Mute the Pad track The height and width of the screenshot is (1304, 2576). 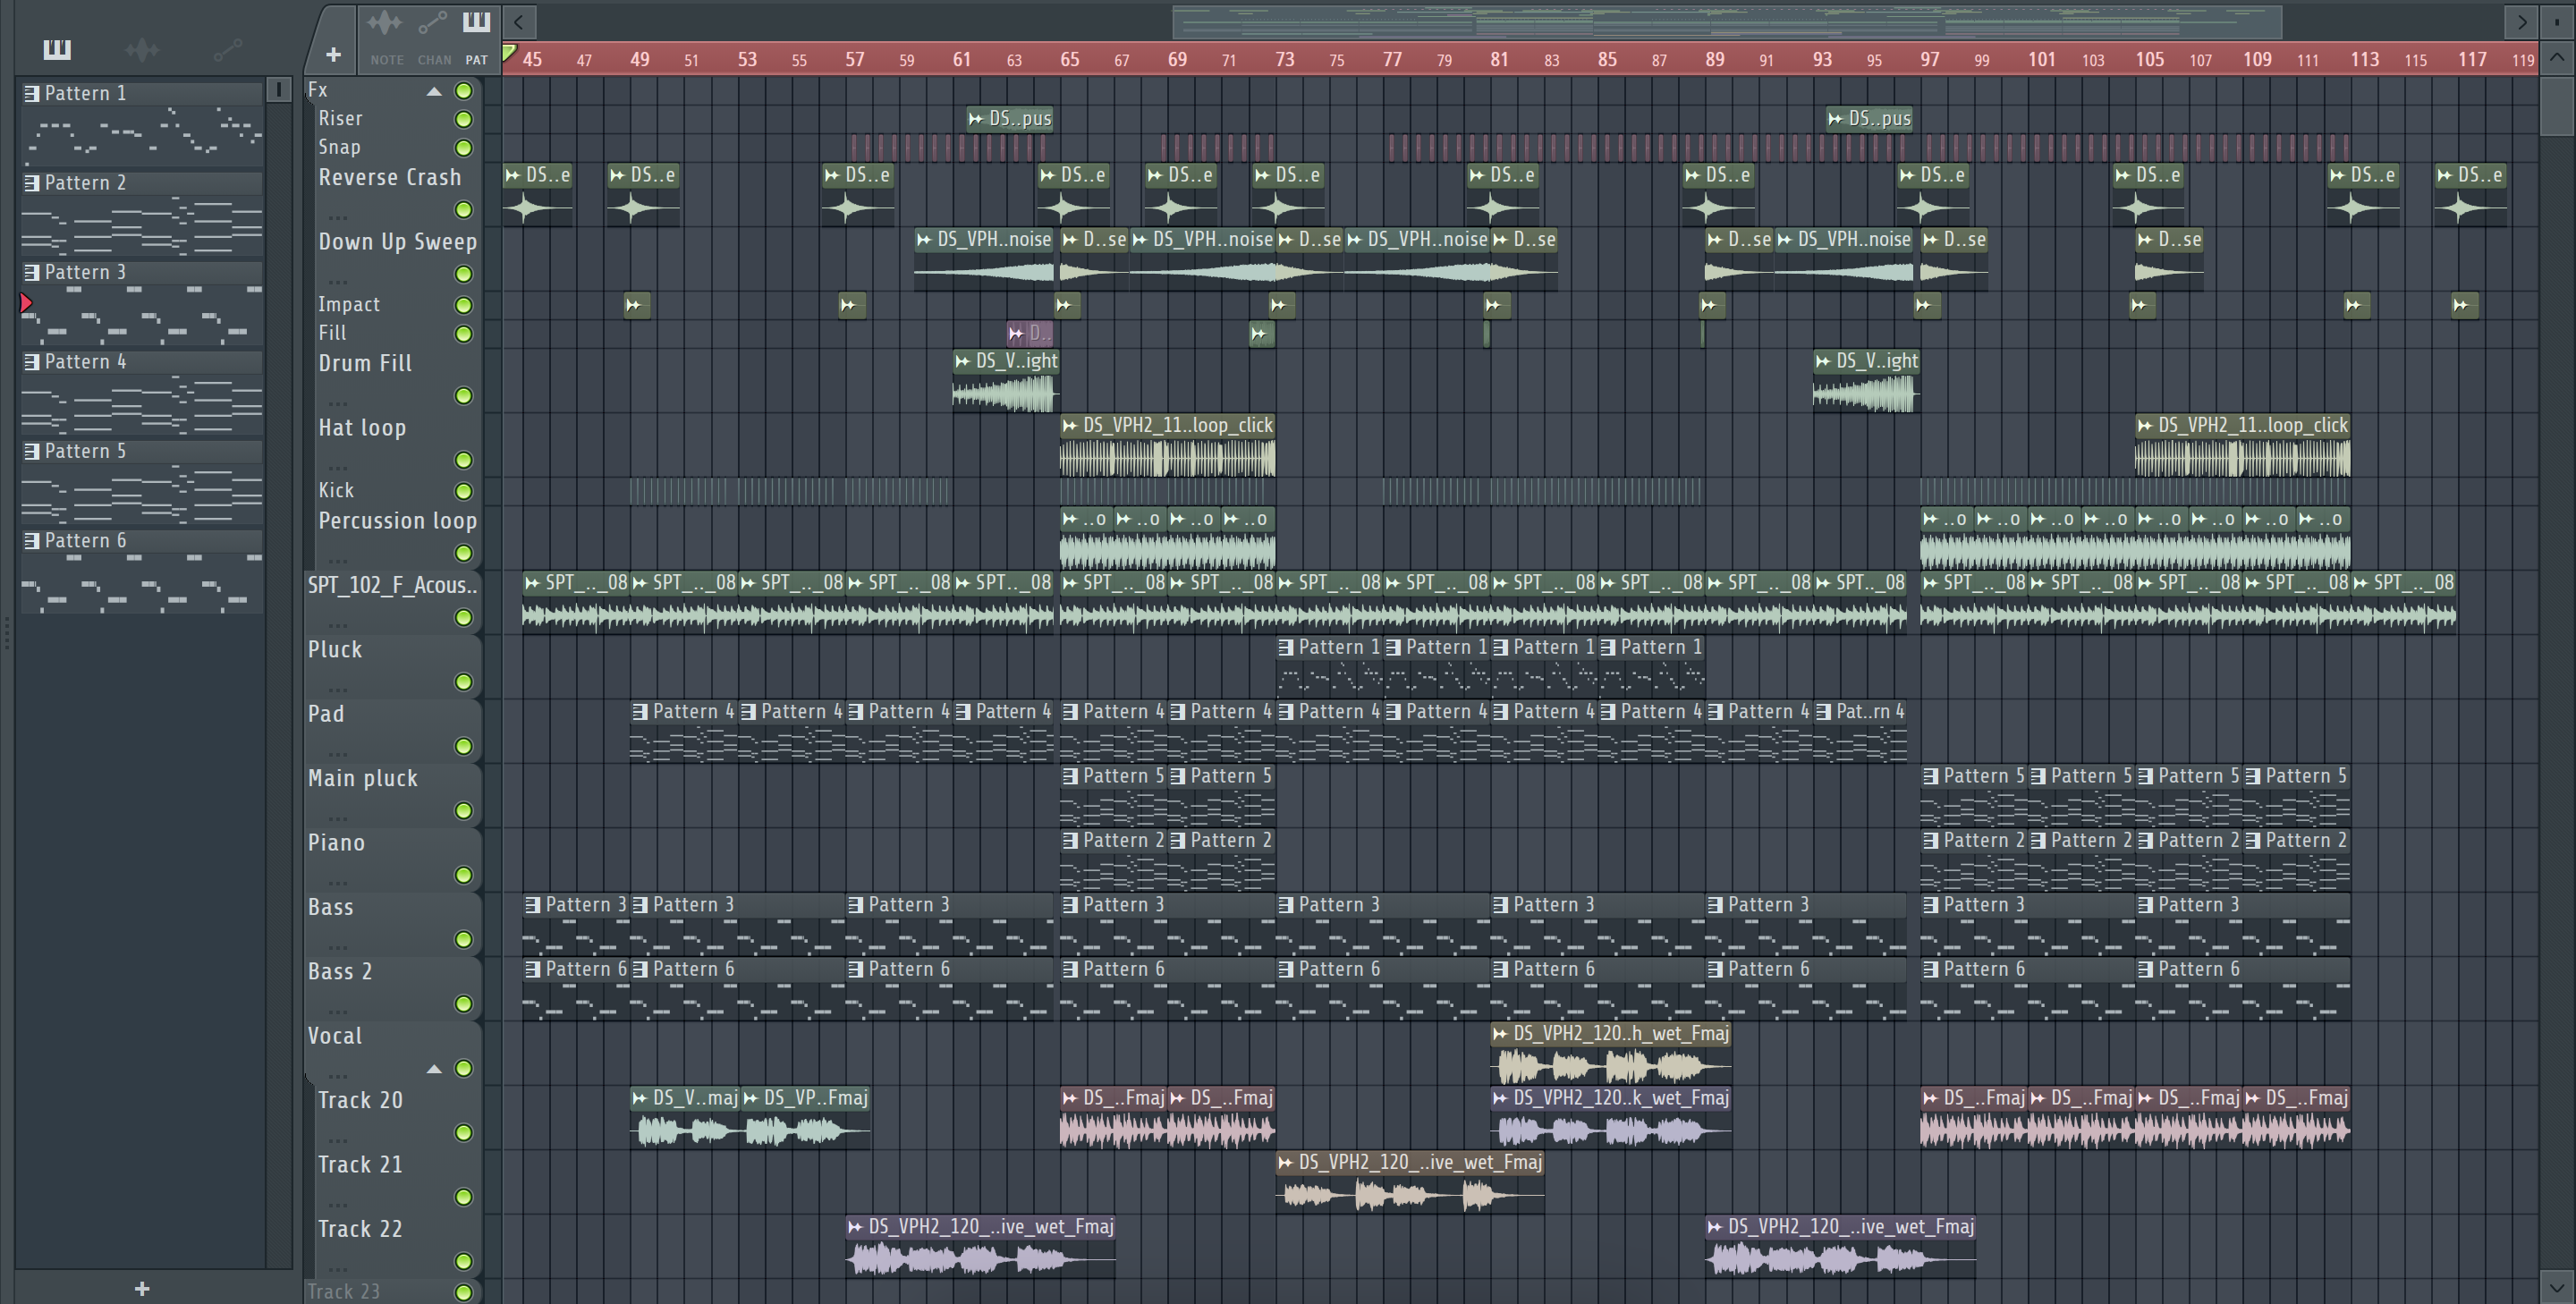tap(463, 746)
